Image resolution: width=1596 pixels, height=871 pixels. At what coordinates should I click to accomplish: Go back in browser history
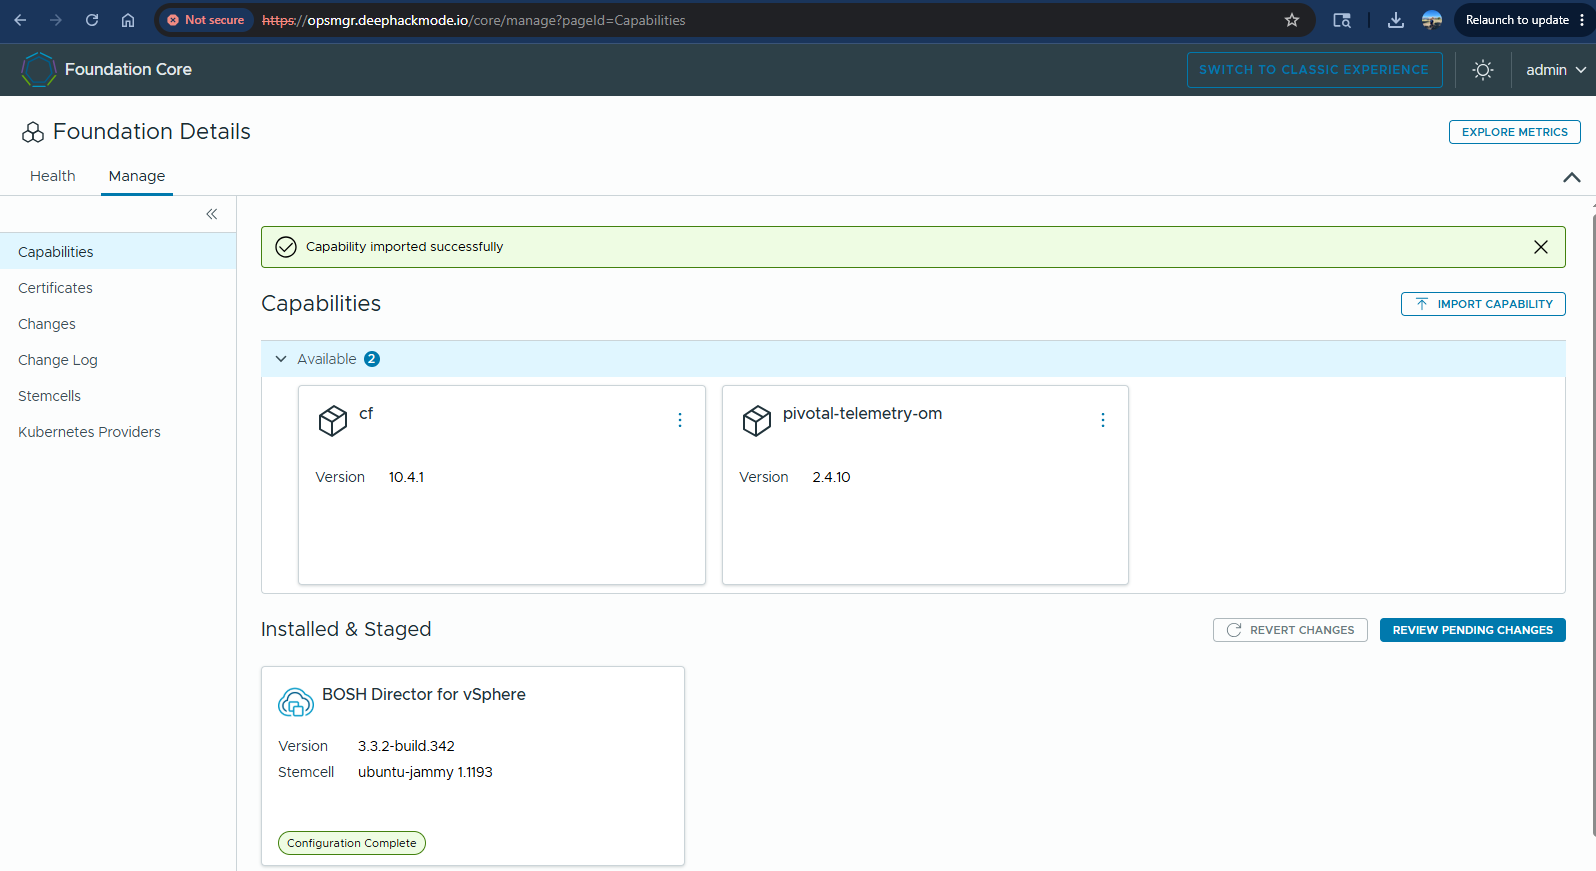(x=20, y=20)
